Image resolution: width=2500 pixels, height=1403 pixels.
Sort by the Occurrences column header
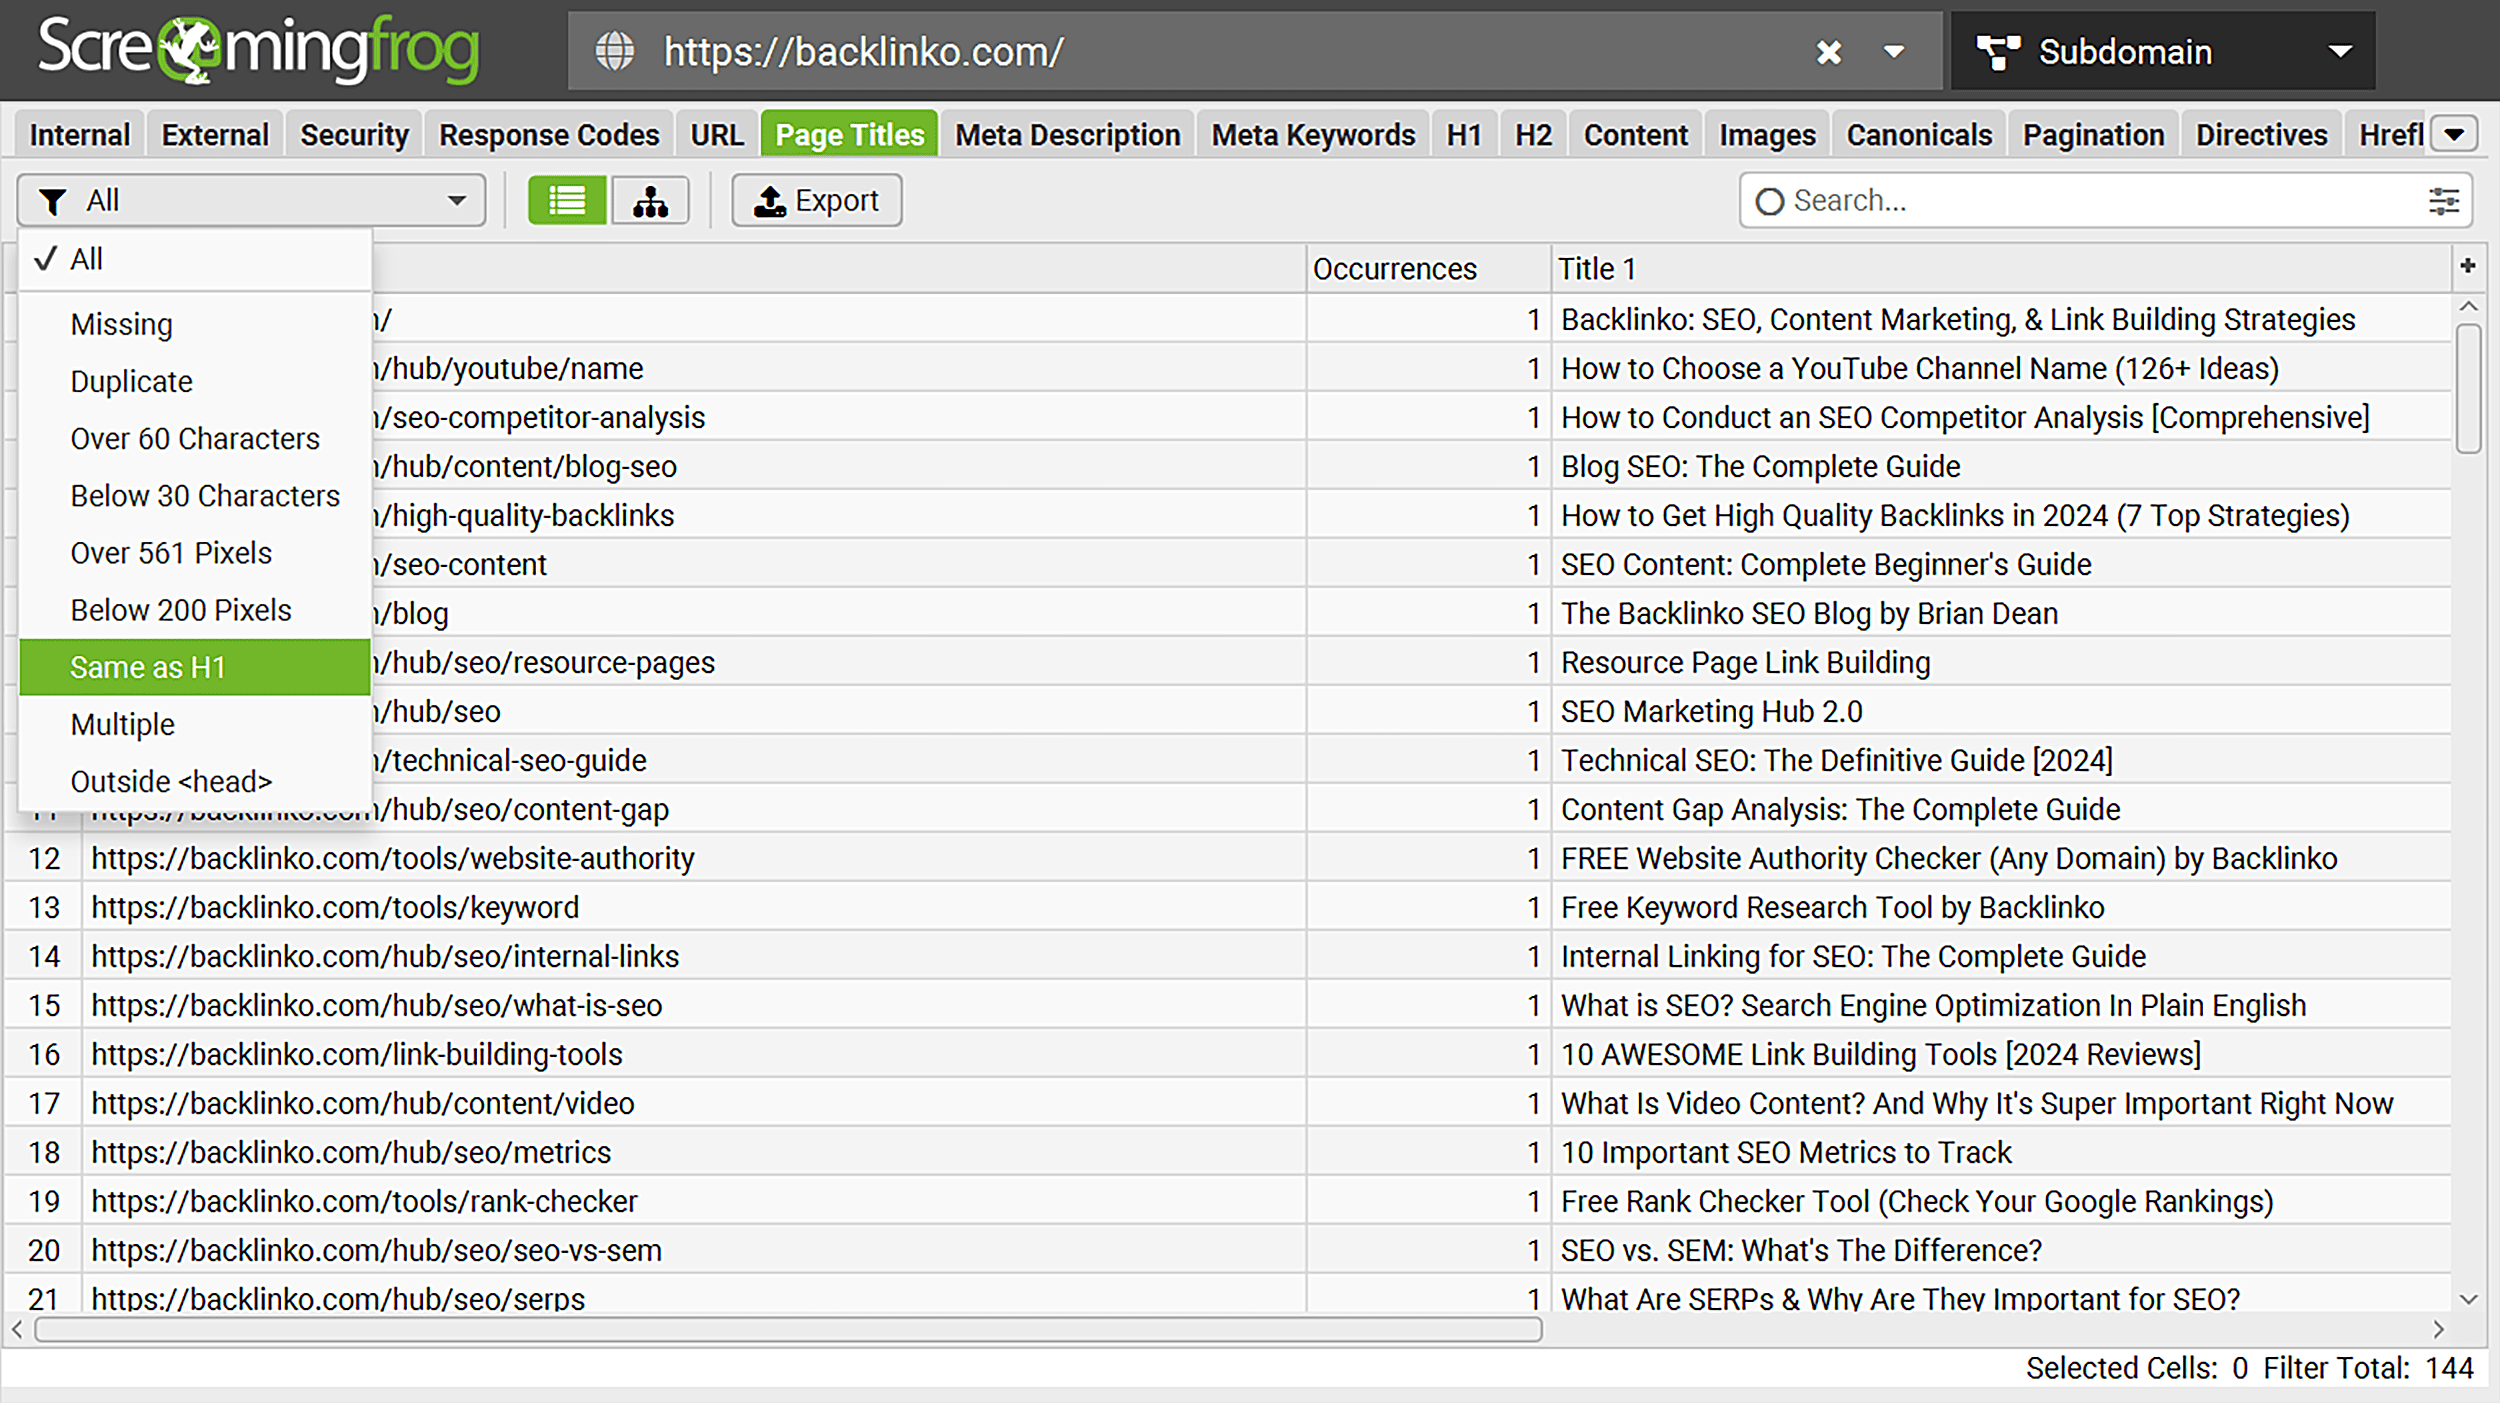point(1394,268)
